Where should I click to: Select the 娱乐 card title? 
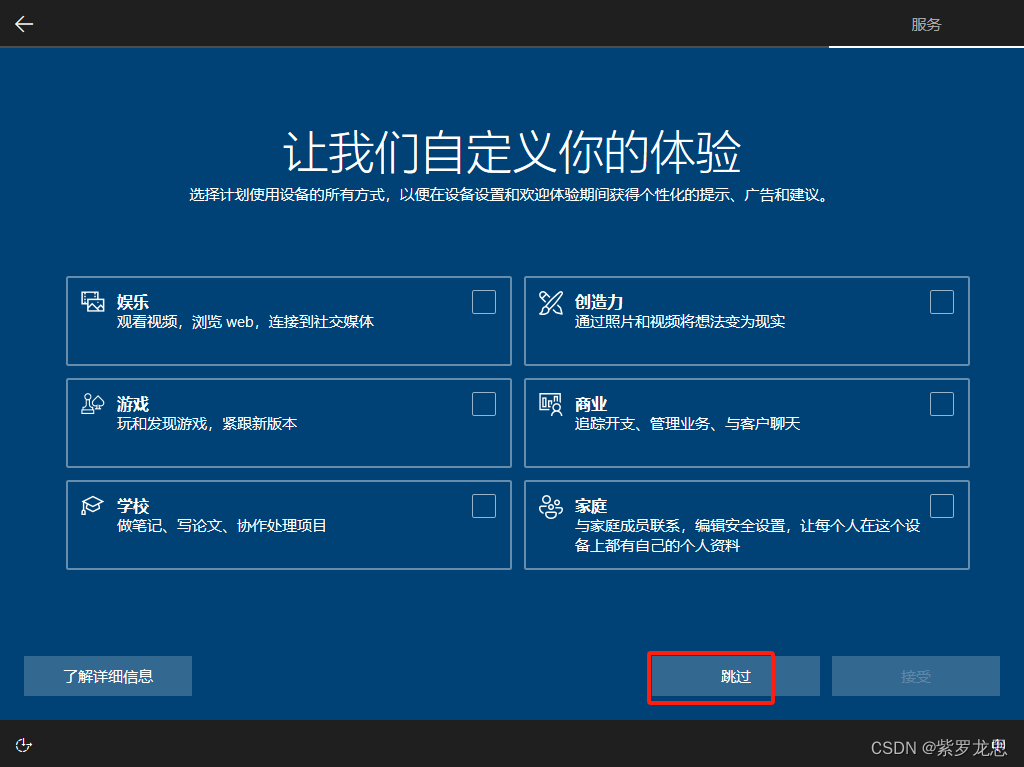coord(133,302)
